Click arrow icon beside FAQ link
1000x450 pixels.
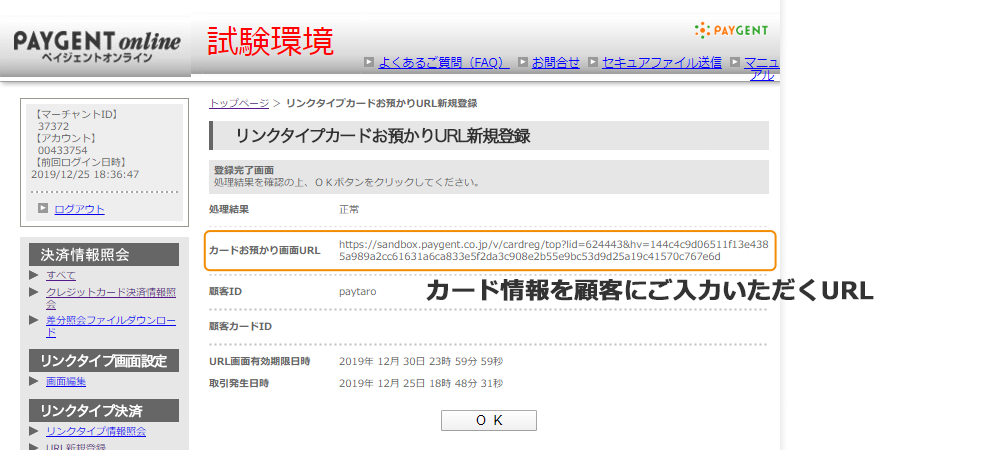pos(369,62)
